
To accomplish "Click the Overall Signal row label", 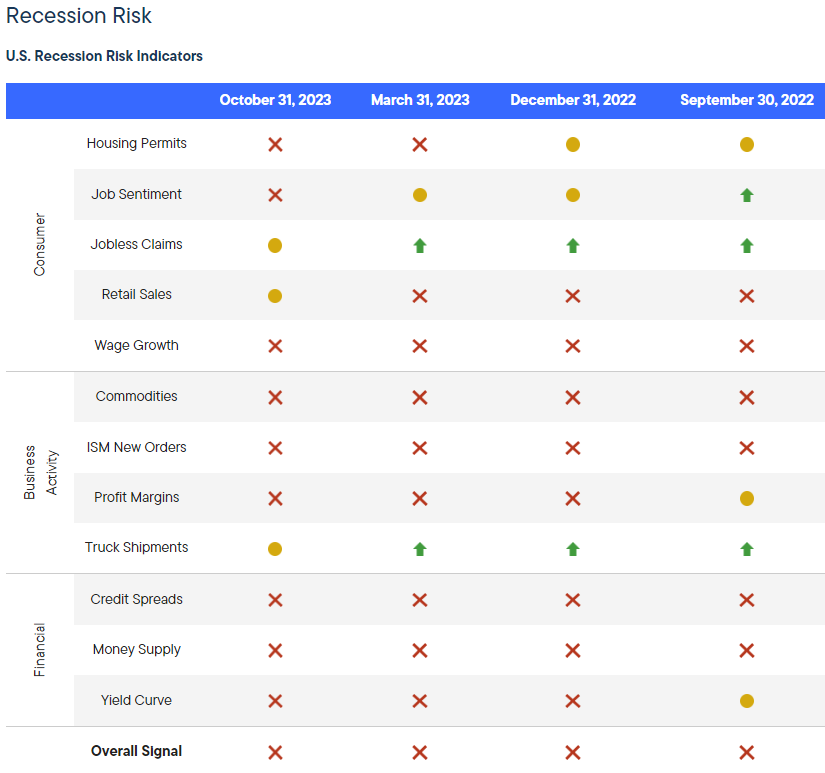I will [136, 751].
